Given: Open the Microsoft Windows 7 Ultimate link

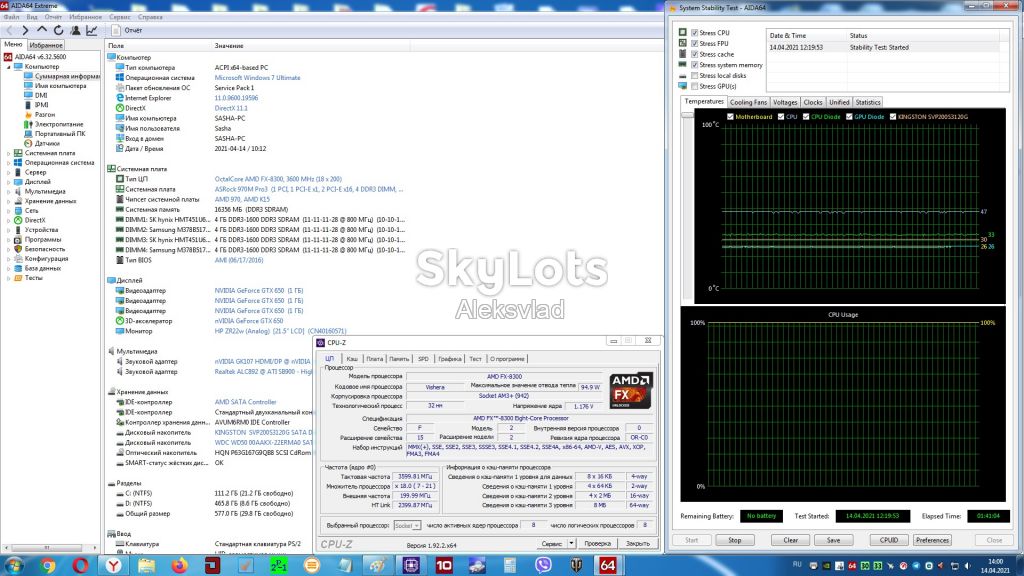Looking at the screenshot, I should (x=257, y=78).
